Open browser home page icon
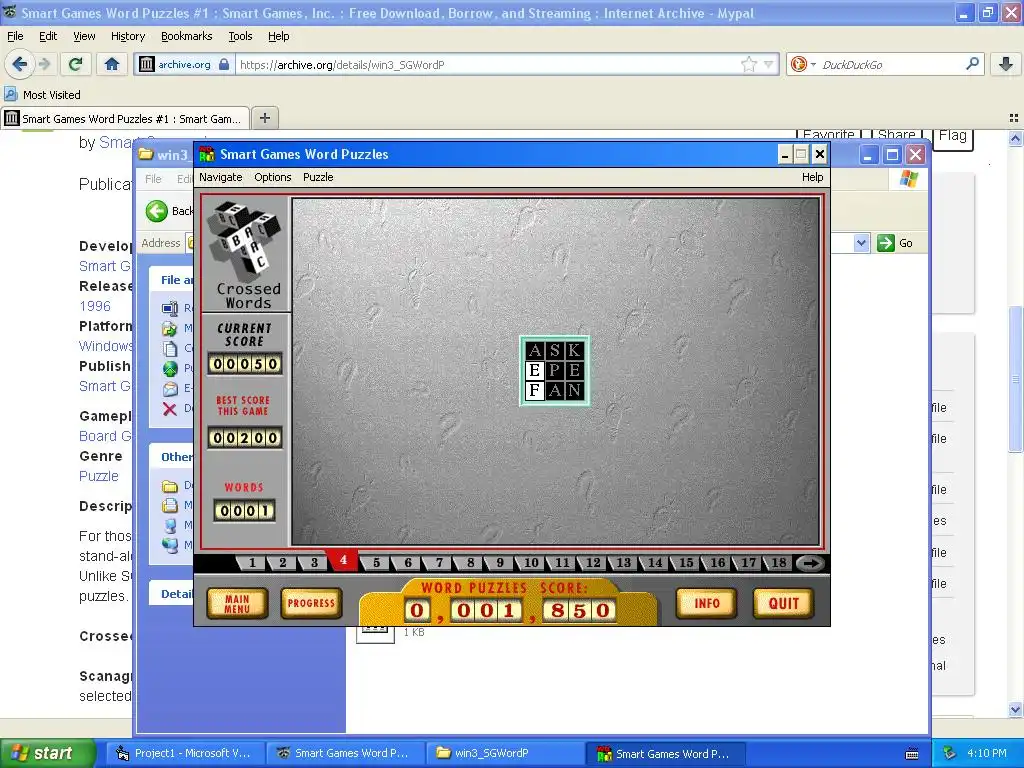The width and height of the screenshot is (1024, 768). 112,64
